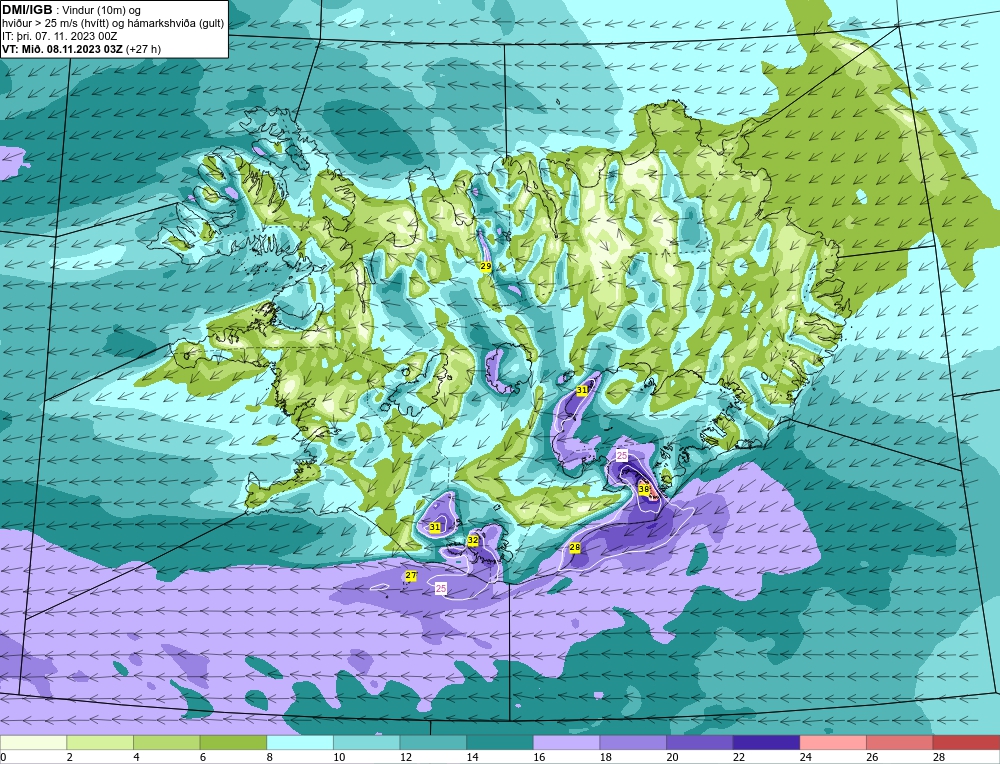Click the DMI/IGB title text
Image resolution: width=1000 pixels, height=764 pixels.
point(27,10)
